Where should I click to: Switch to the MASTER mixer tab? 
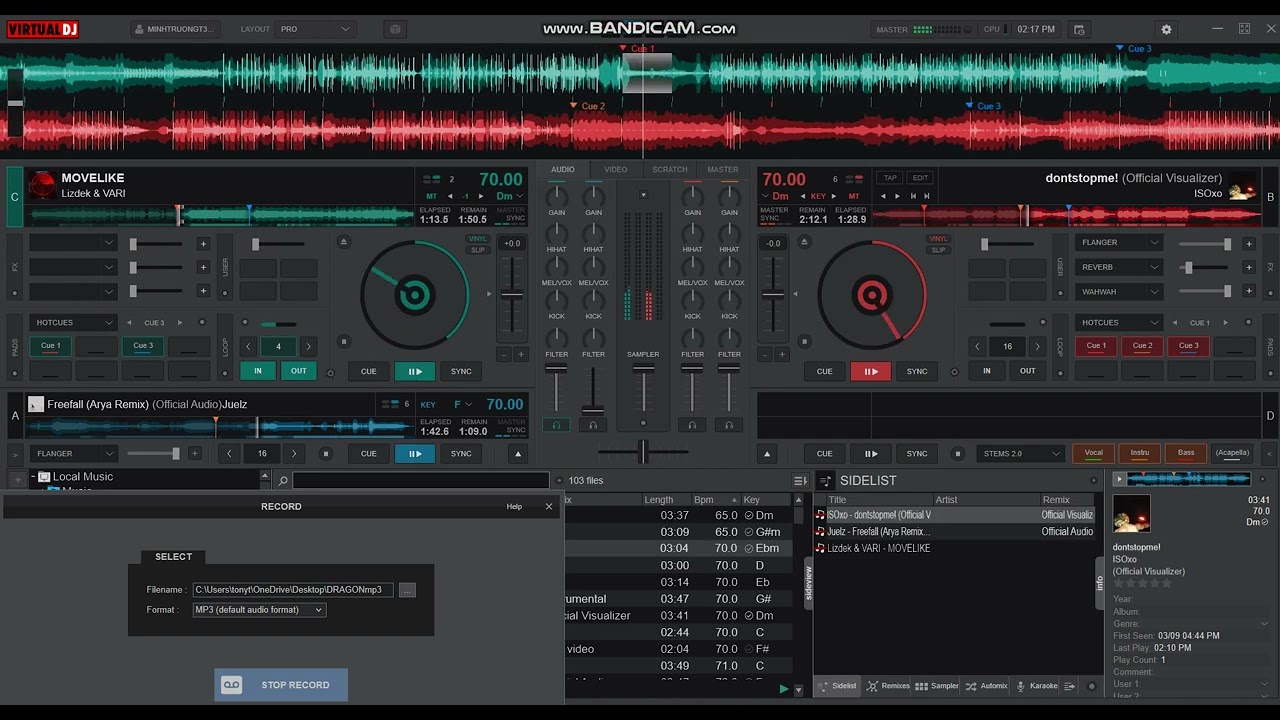722,170
